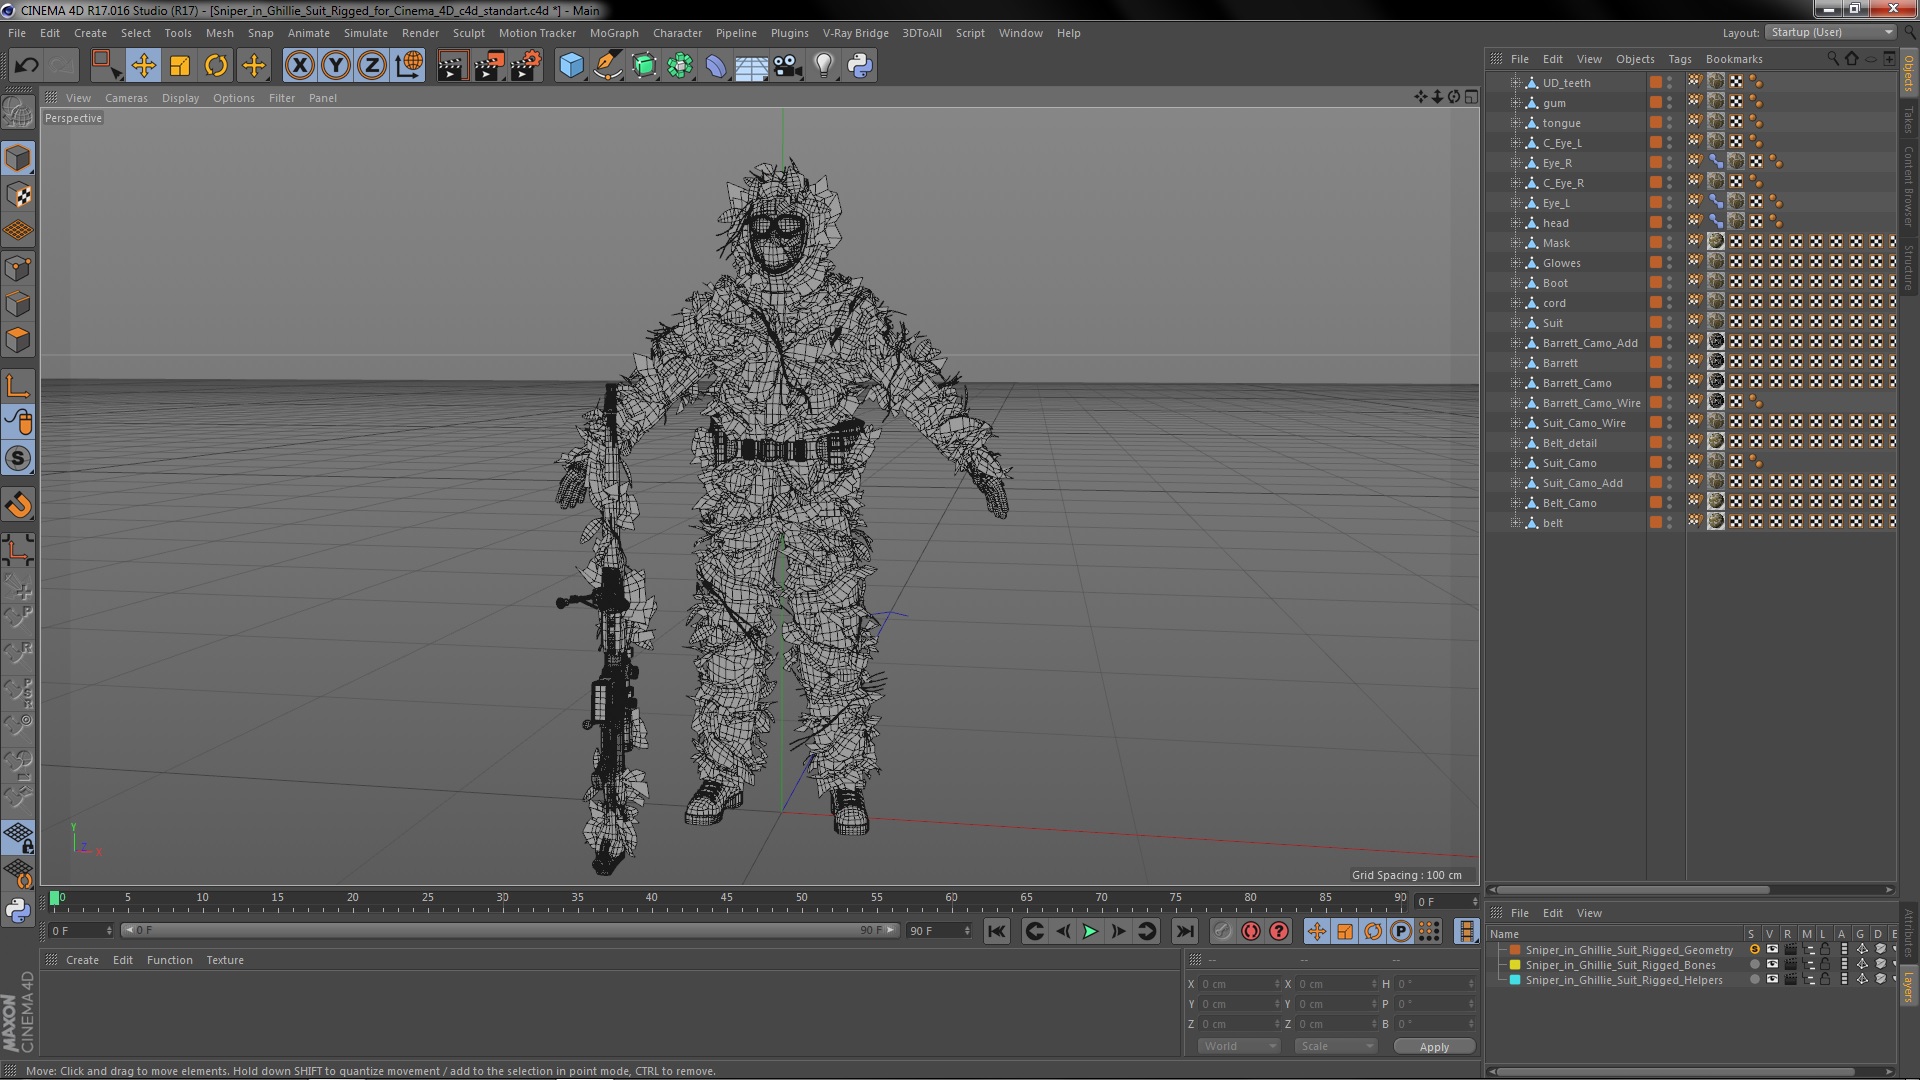Switch to Model mode in left palette
The height and width of the screenshot is (1080, 1920).
tap(18, 158)
